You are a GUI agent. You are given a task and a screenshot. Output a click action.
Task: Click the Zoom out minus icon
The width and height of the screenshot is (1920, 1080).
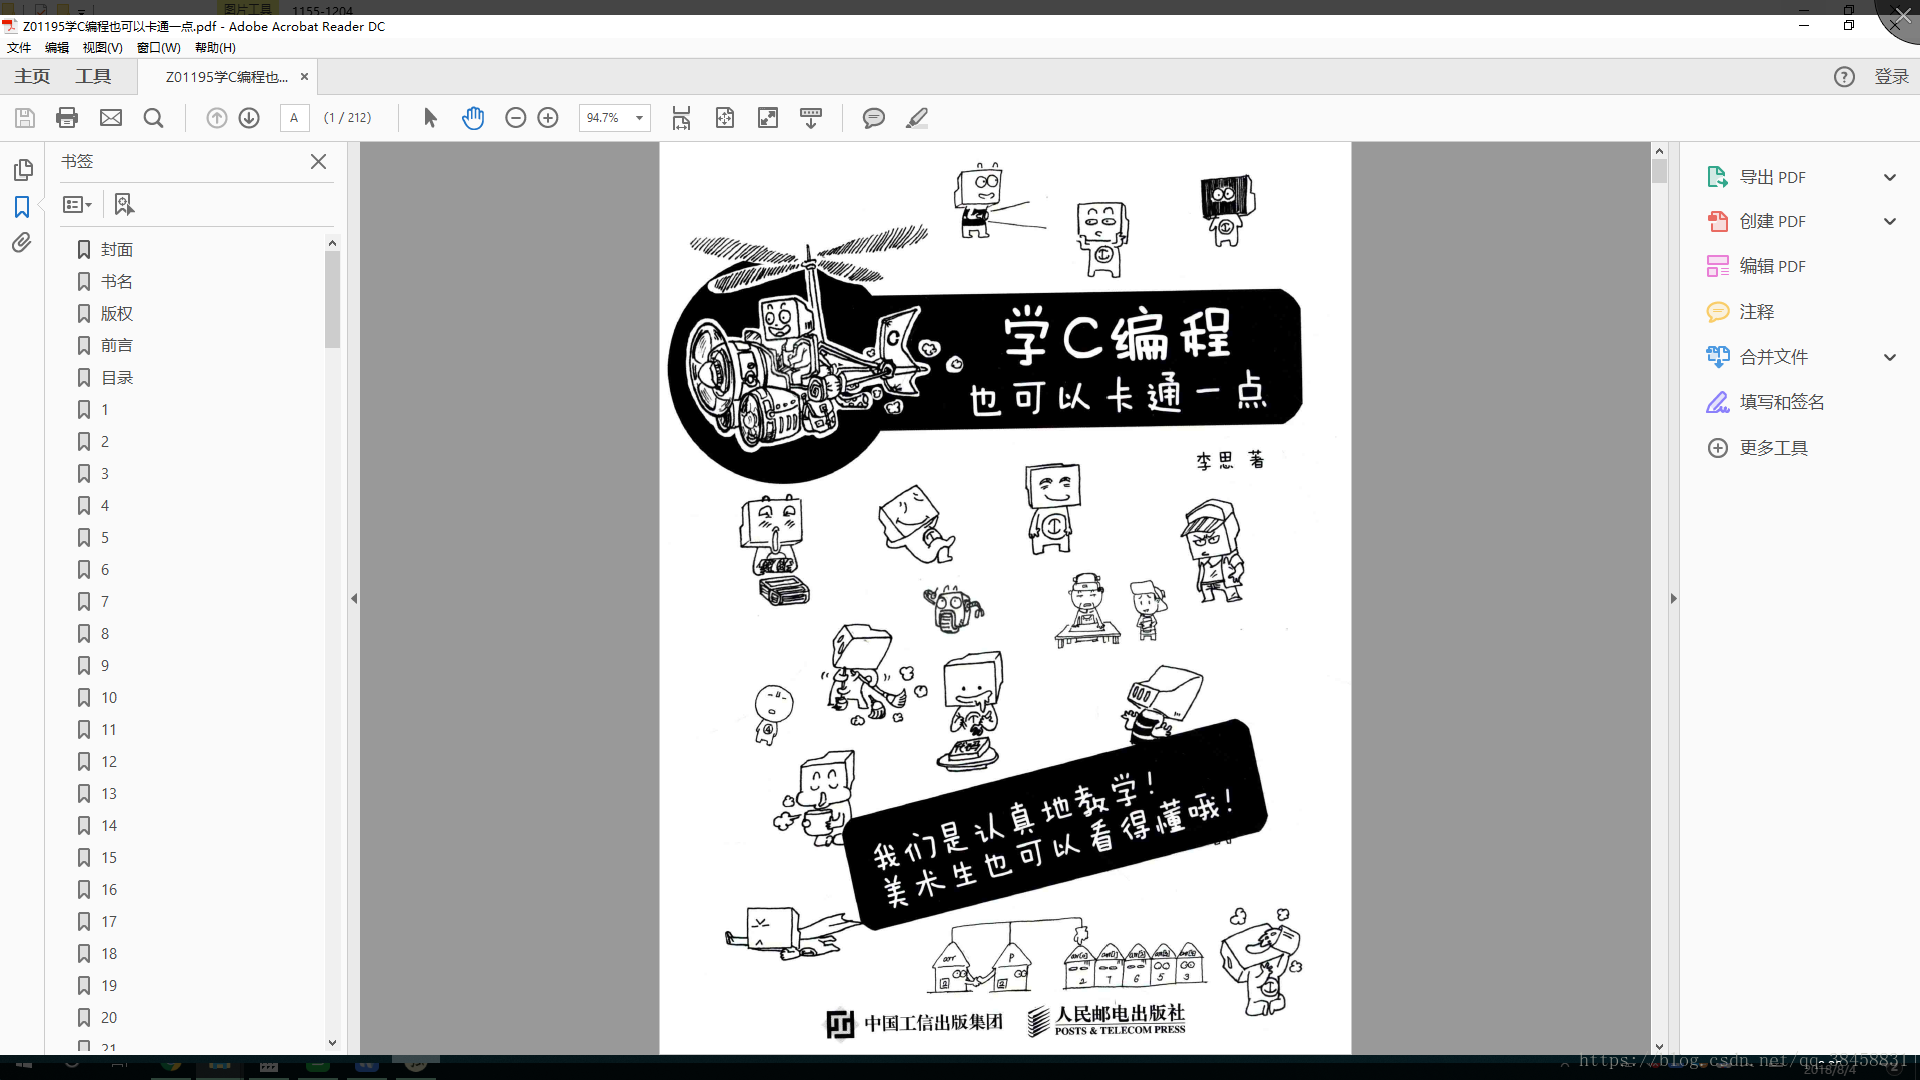[x=515, y=118]
